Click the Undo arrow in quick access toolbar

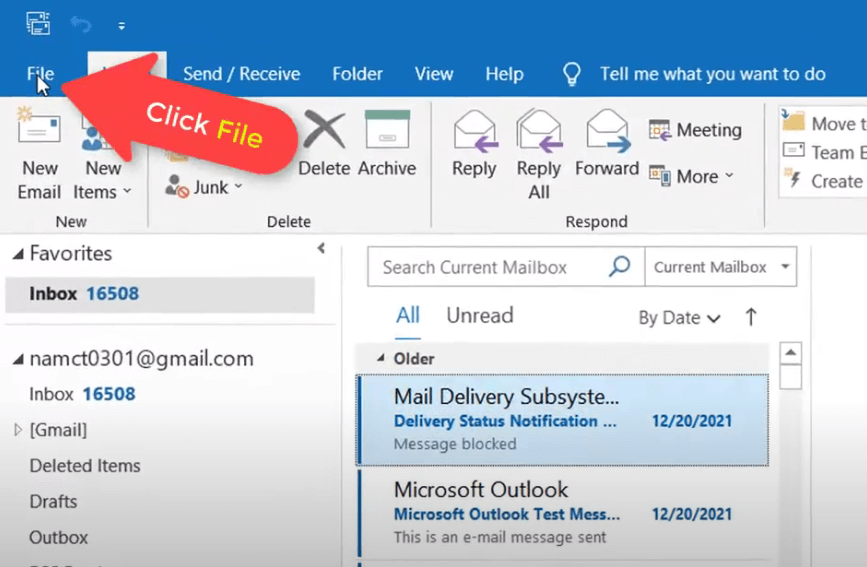81,24
